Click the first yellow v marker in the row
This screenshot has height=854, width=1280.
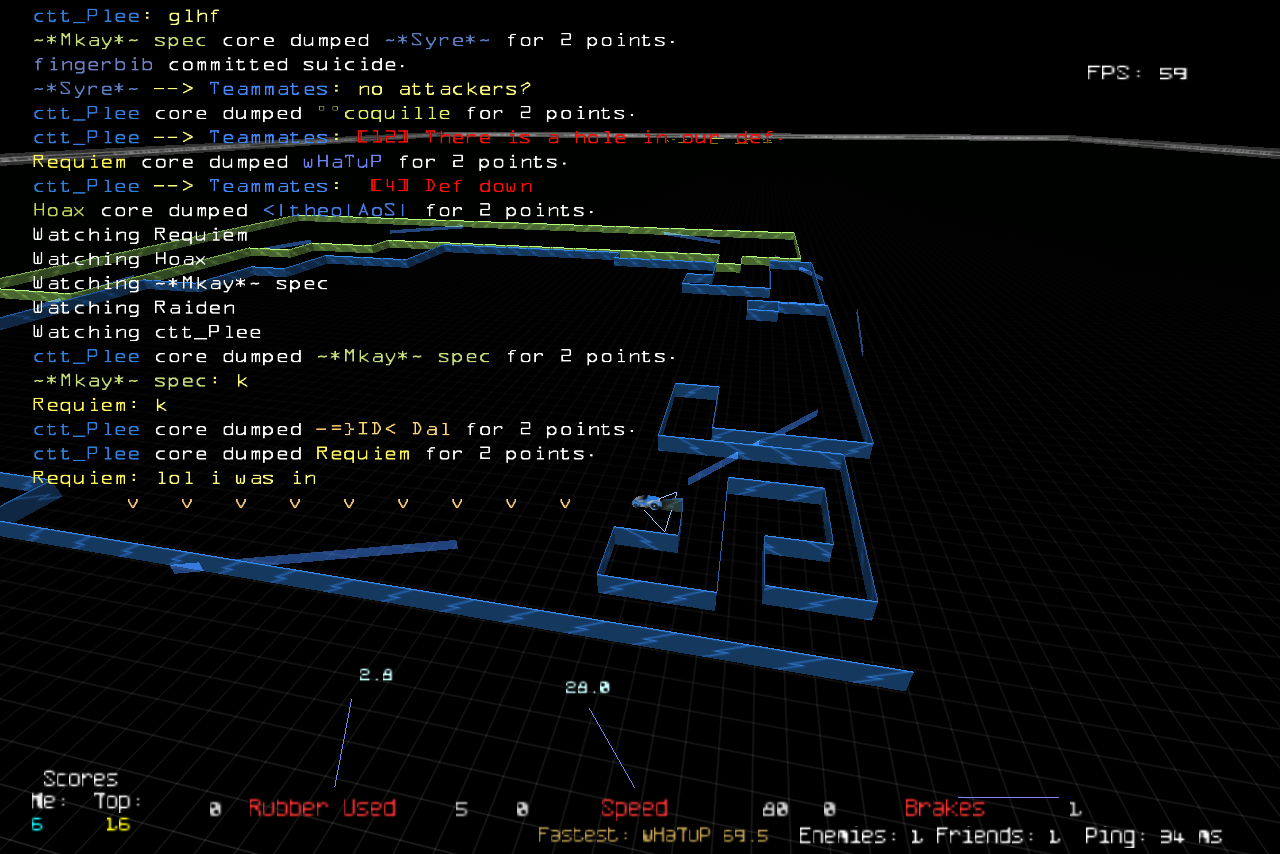pyautogui.click(x=133, y=503)
